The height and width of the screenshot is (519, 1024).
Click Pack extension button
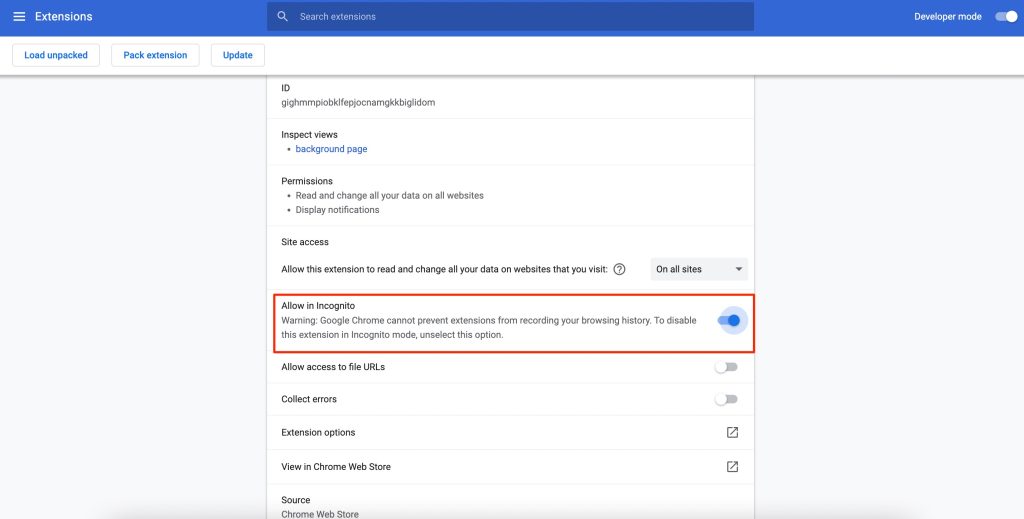(155, 55)
